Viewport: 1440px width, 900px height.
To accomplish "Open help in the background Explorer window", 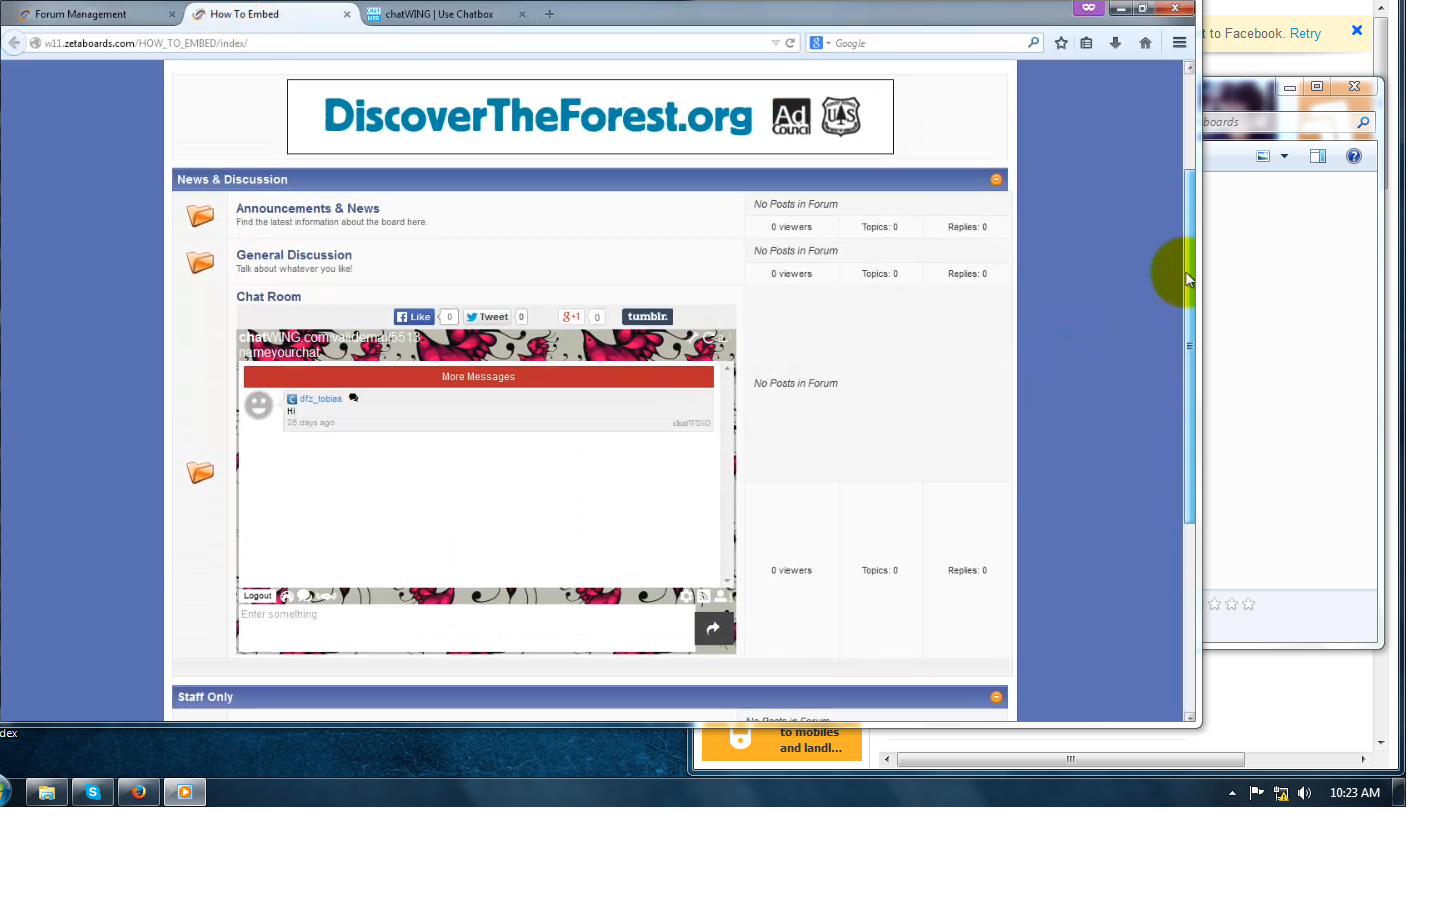I will click(x=1354, y=156).
